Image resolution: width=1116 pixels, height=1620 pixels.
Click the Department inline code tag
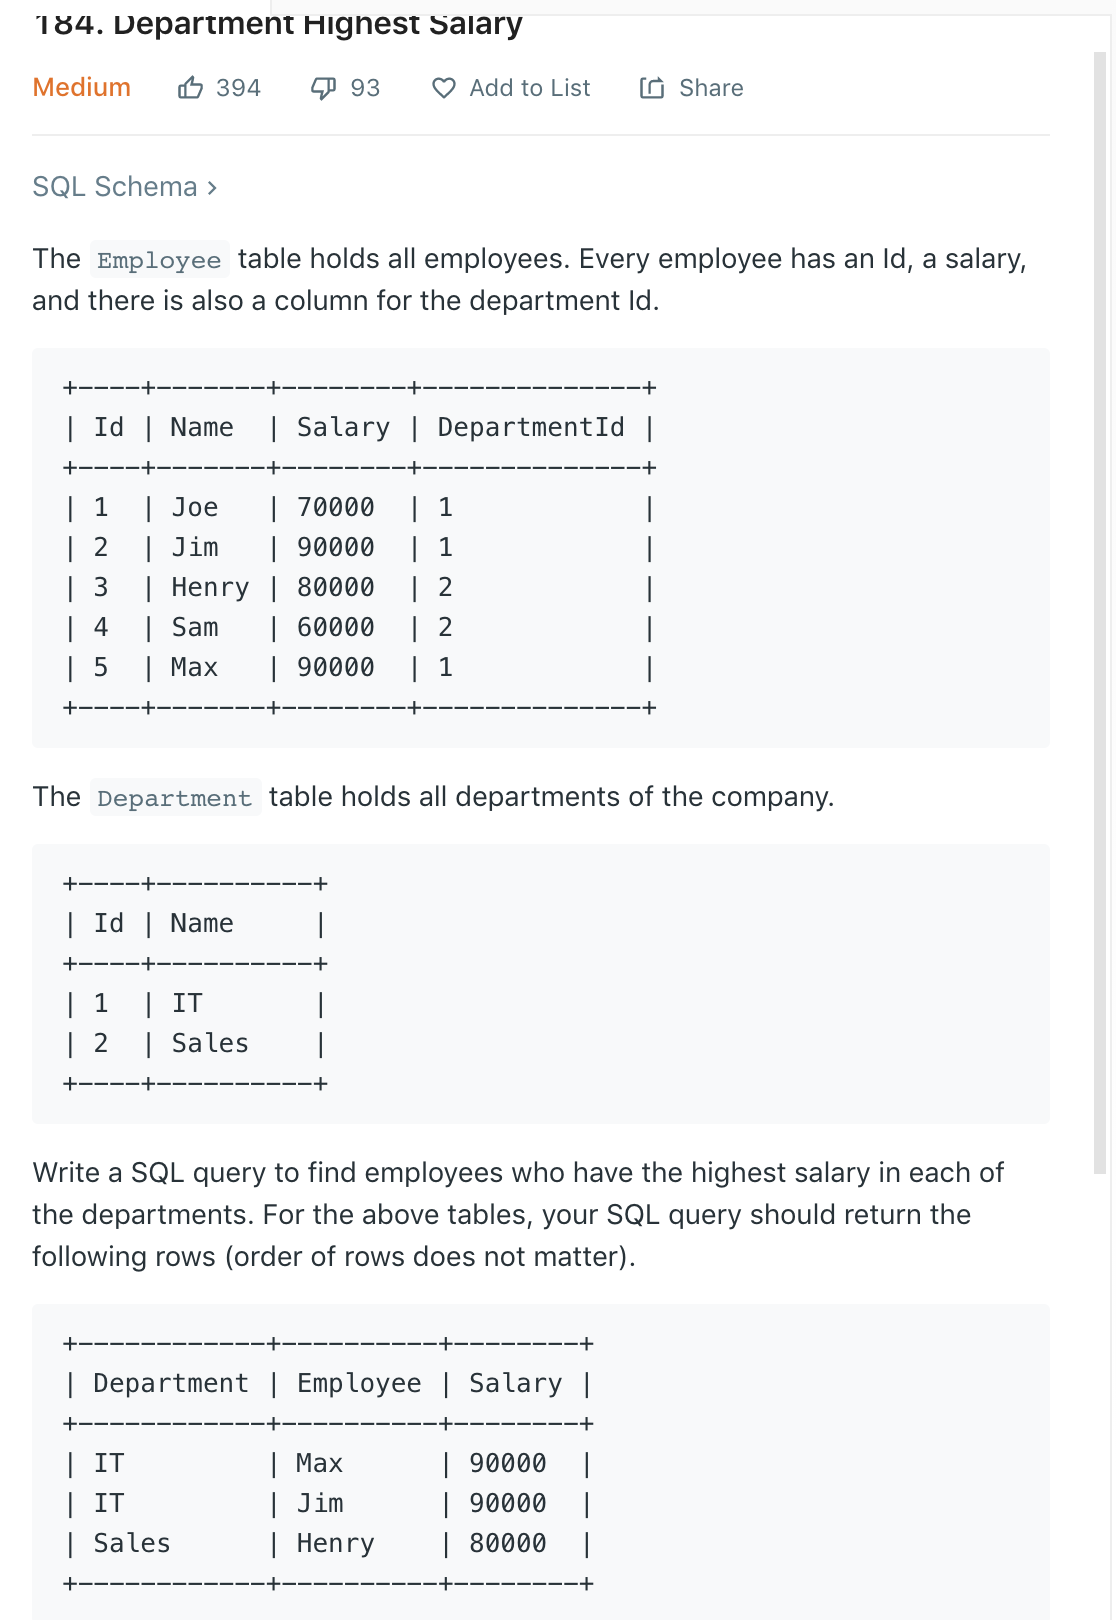tap(175, 798)
